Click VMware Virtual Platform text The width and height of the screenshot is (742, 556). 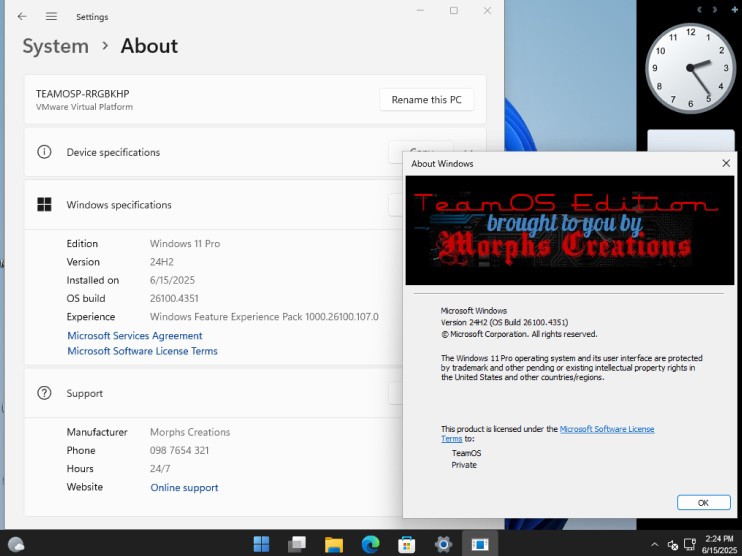pos(84,107)
